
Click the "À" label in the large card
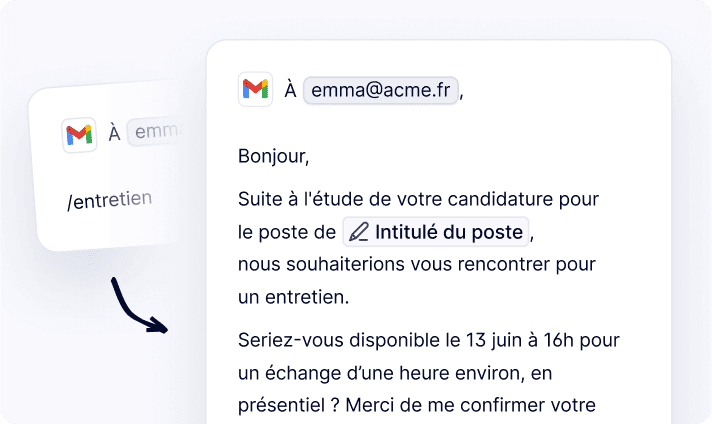point(291,89)
